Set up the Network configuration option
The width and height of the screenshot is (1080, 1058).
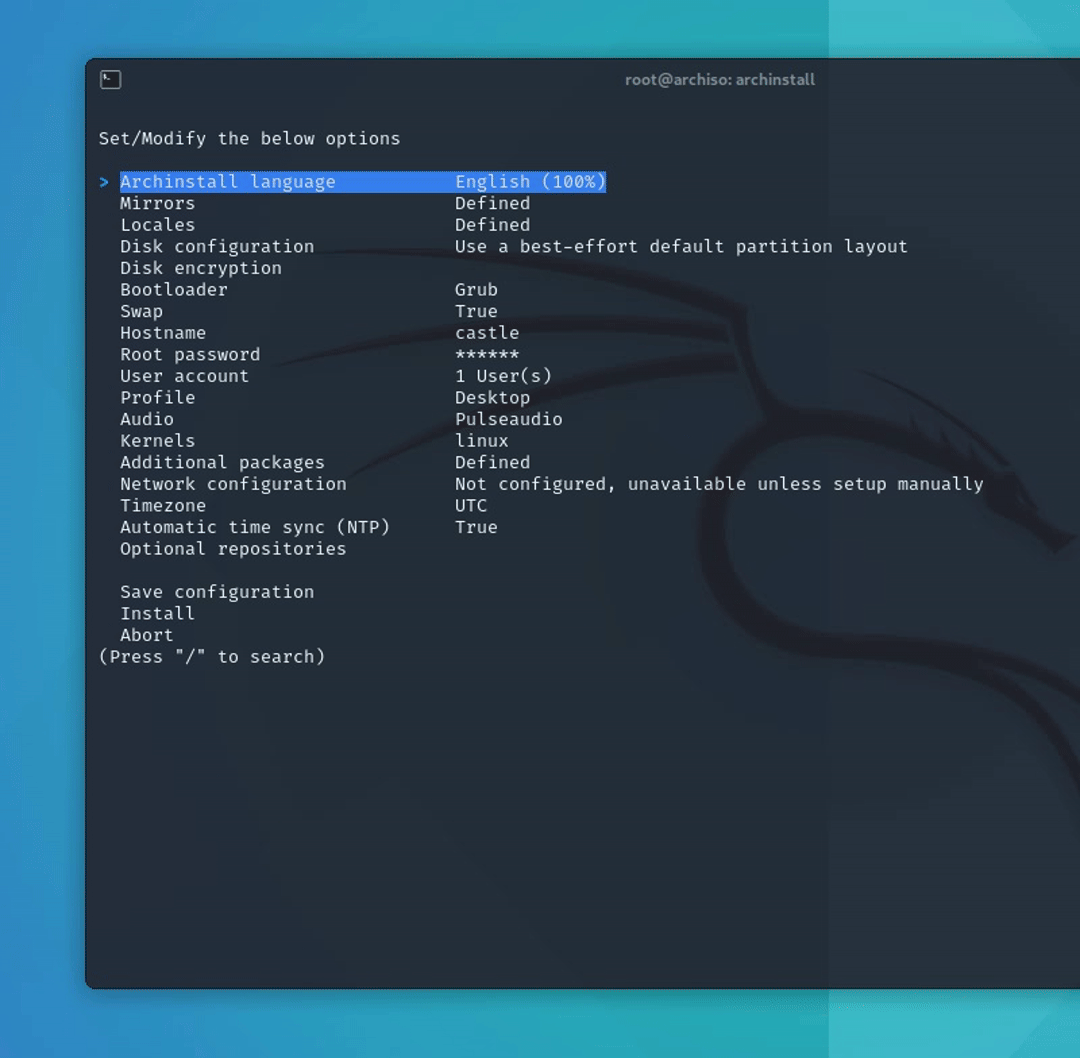point(233,483)
